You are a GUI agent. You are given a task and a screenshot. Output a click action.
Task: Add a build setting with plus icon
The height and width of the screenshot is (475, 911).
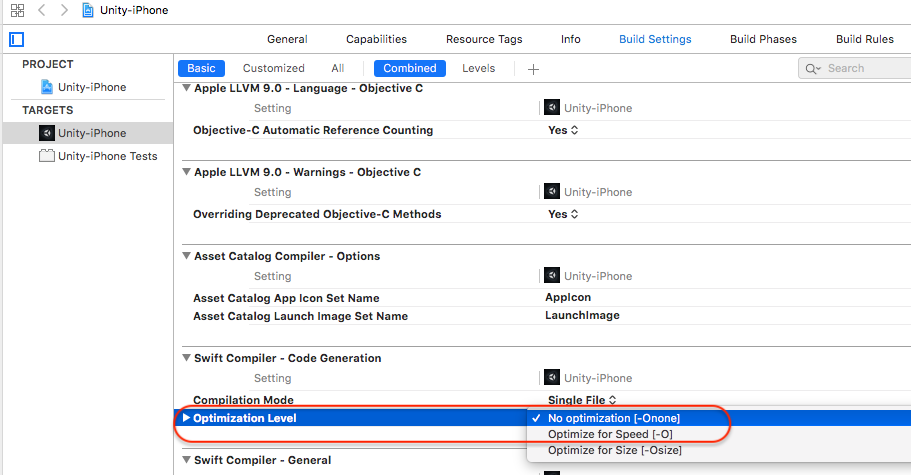pos(533,69)
